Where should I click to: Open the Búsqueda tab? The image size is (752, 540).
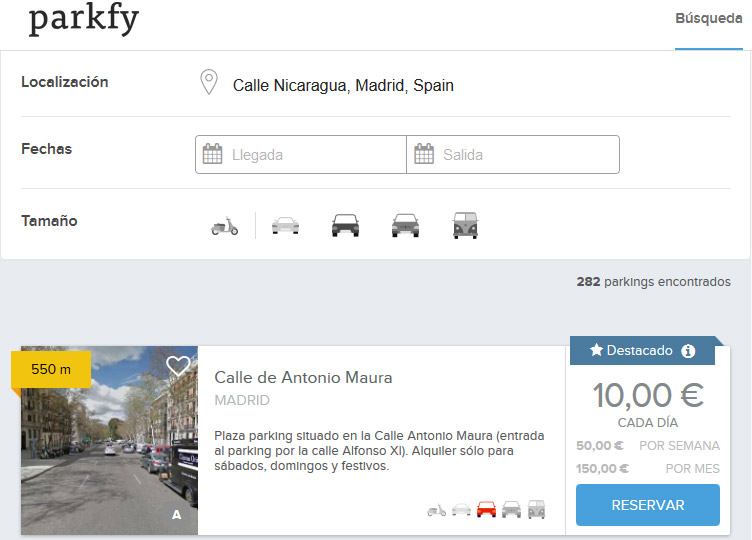[x=708, y=19]
